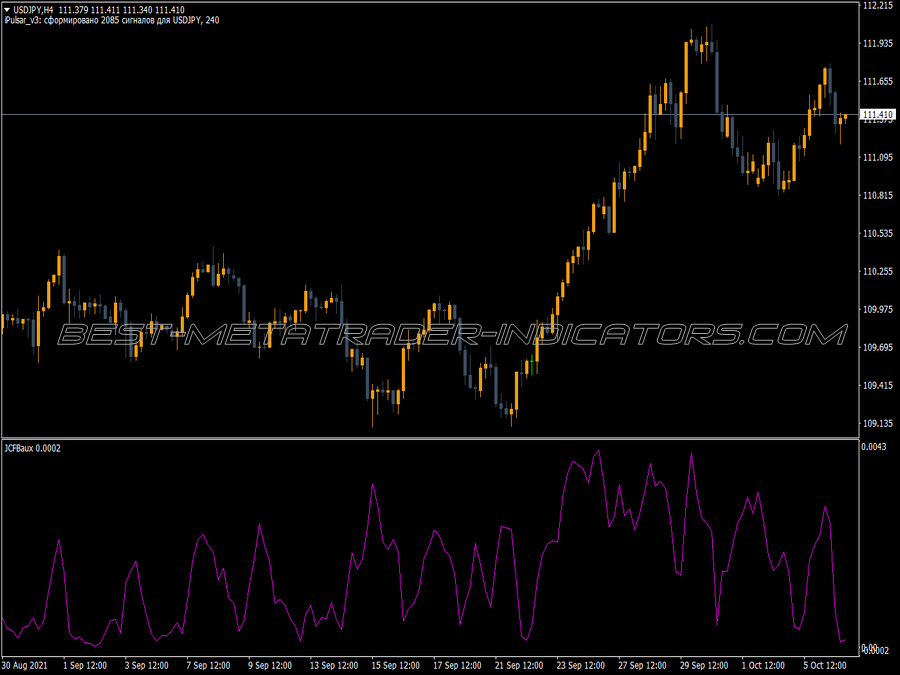The width and height of the screenshot is (900, 675).
Task: Click the 17 Sep 12:00 time label
Action: point(457,666)
